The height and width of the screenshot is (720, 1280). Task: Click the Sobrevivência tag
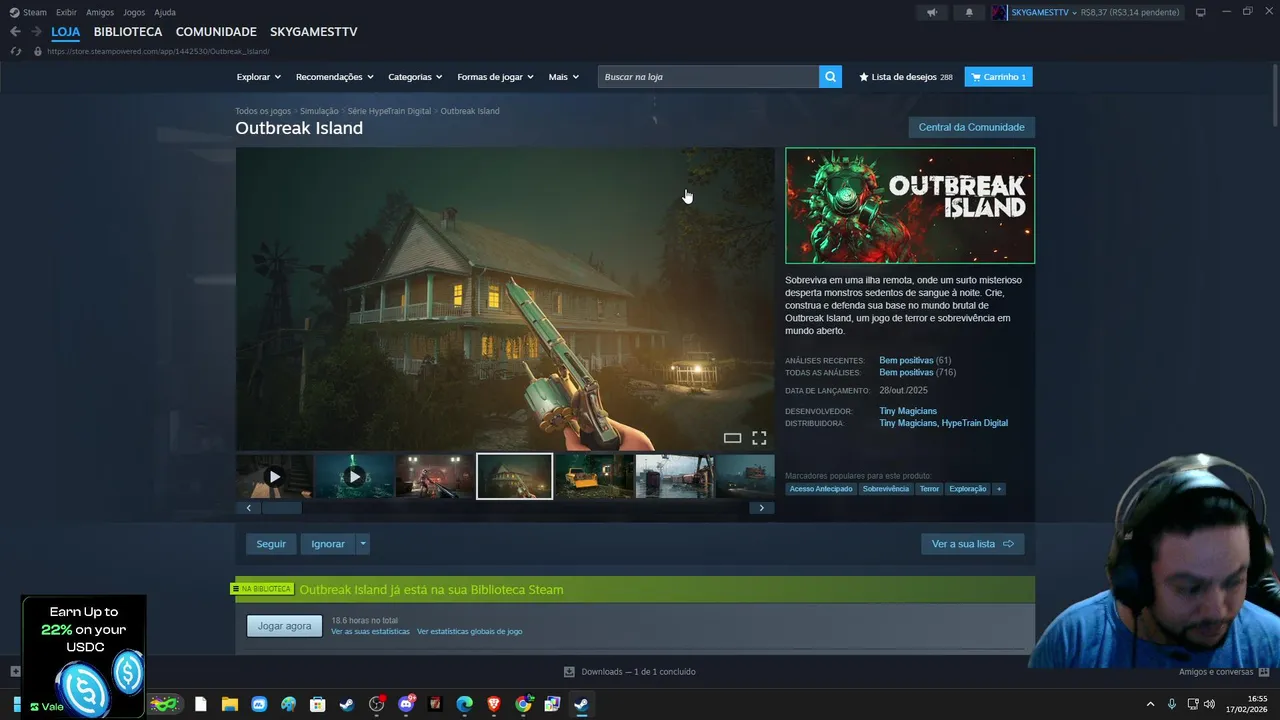886,489
